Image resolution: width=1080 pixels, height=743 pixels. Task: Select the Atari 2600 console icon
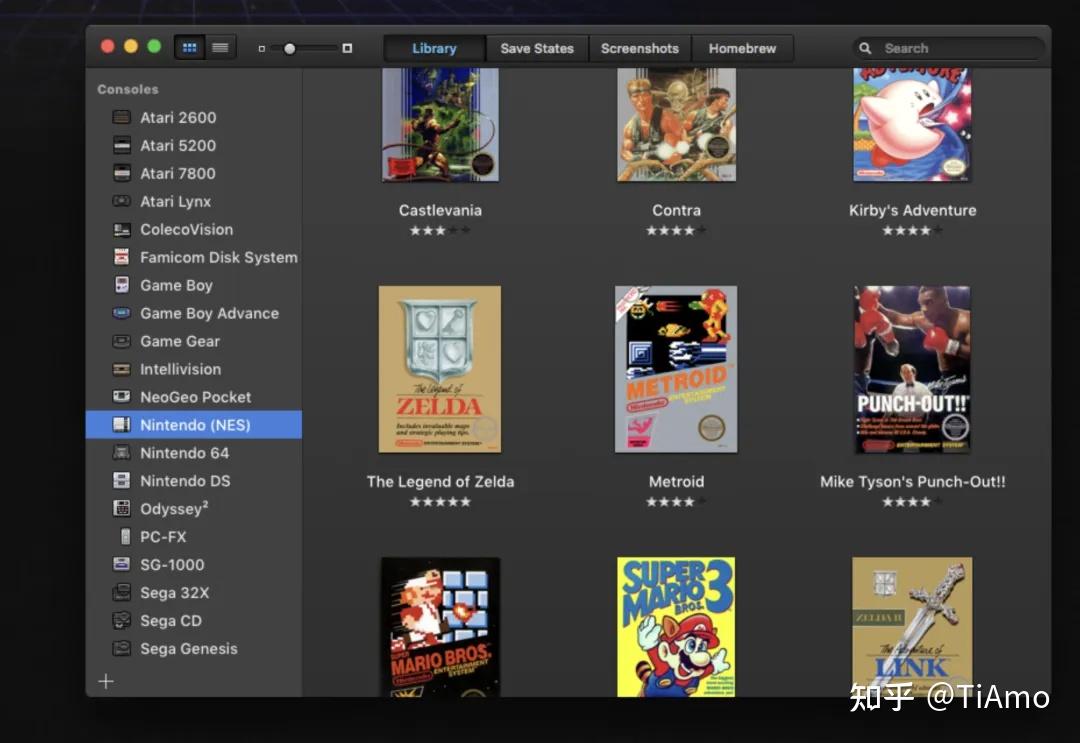[121, 117]
